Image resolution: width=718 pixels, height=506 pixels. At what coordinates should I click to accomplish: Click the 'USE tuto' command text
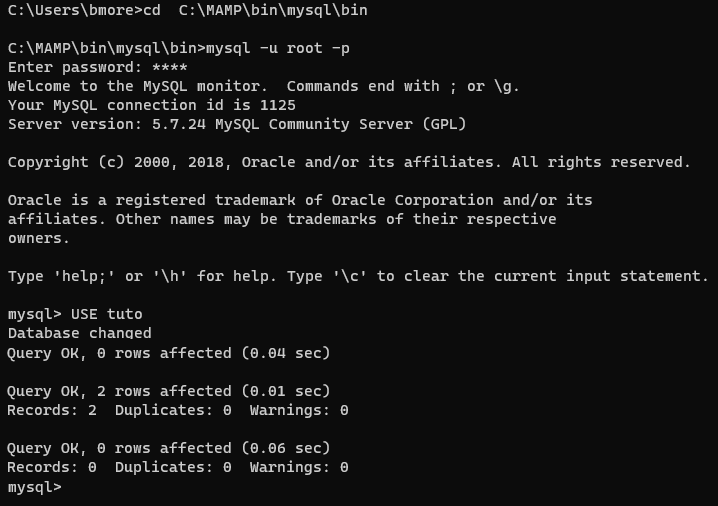coord(106,314)
